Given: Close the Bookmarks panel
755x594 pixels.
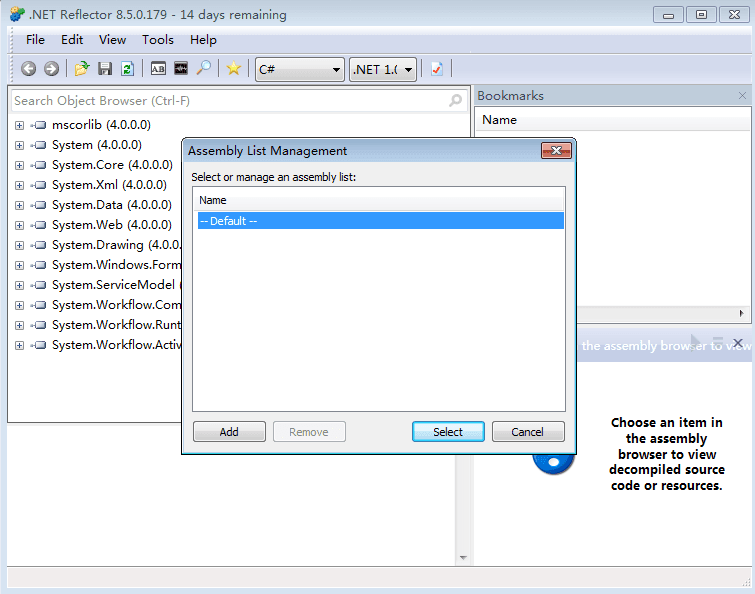Looking at the screenshot, I should 742,96.
